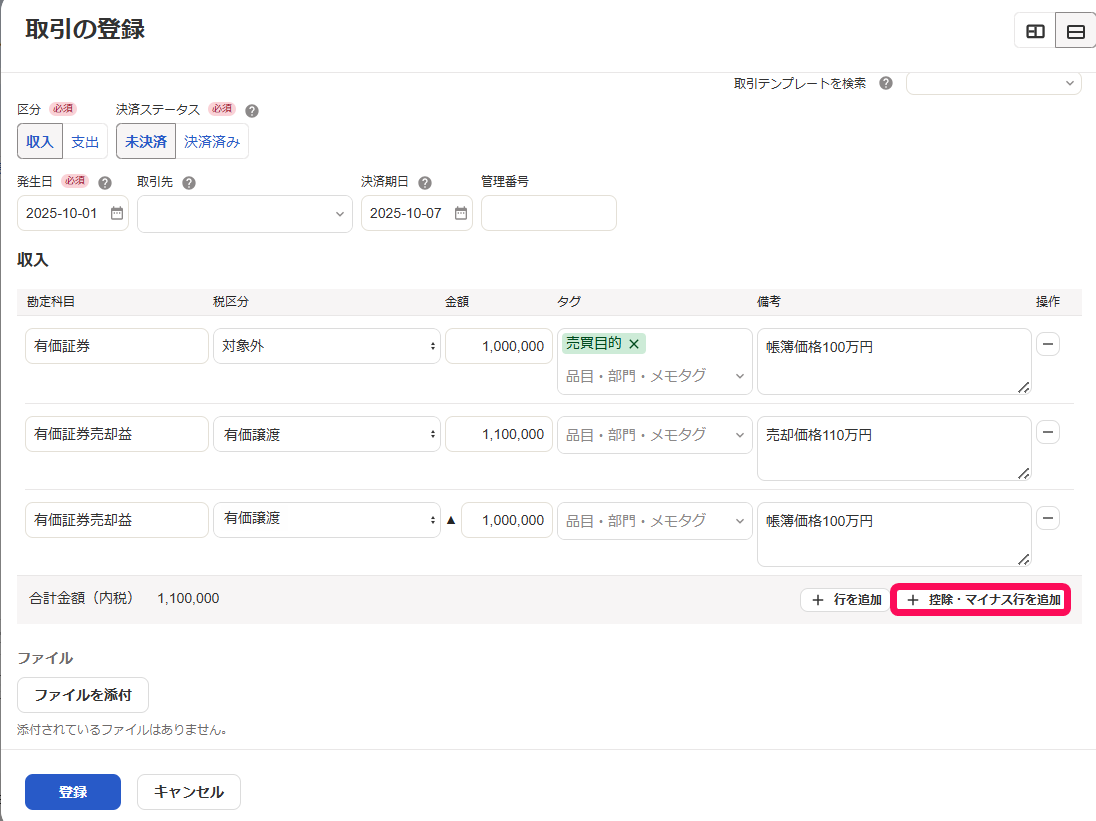The height and width of the screenshot is (821, 1096).
Task: Open 対象外 tax category dropdown
Action: tap(326, 346)
